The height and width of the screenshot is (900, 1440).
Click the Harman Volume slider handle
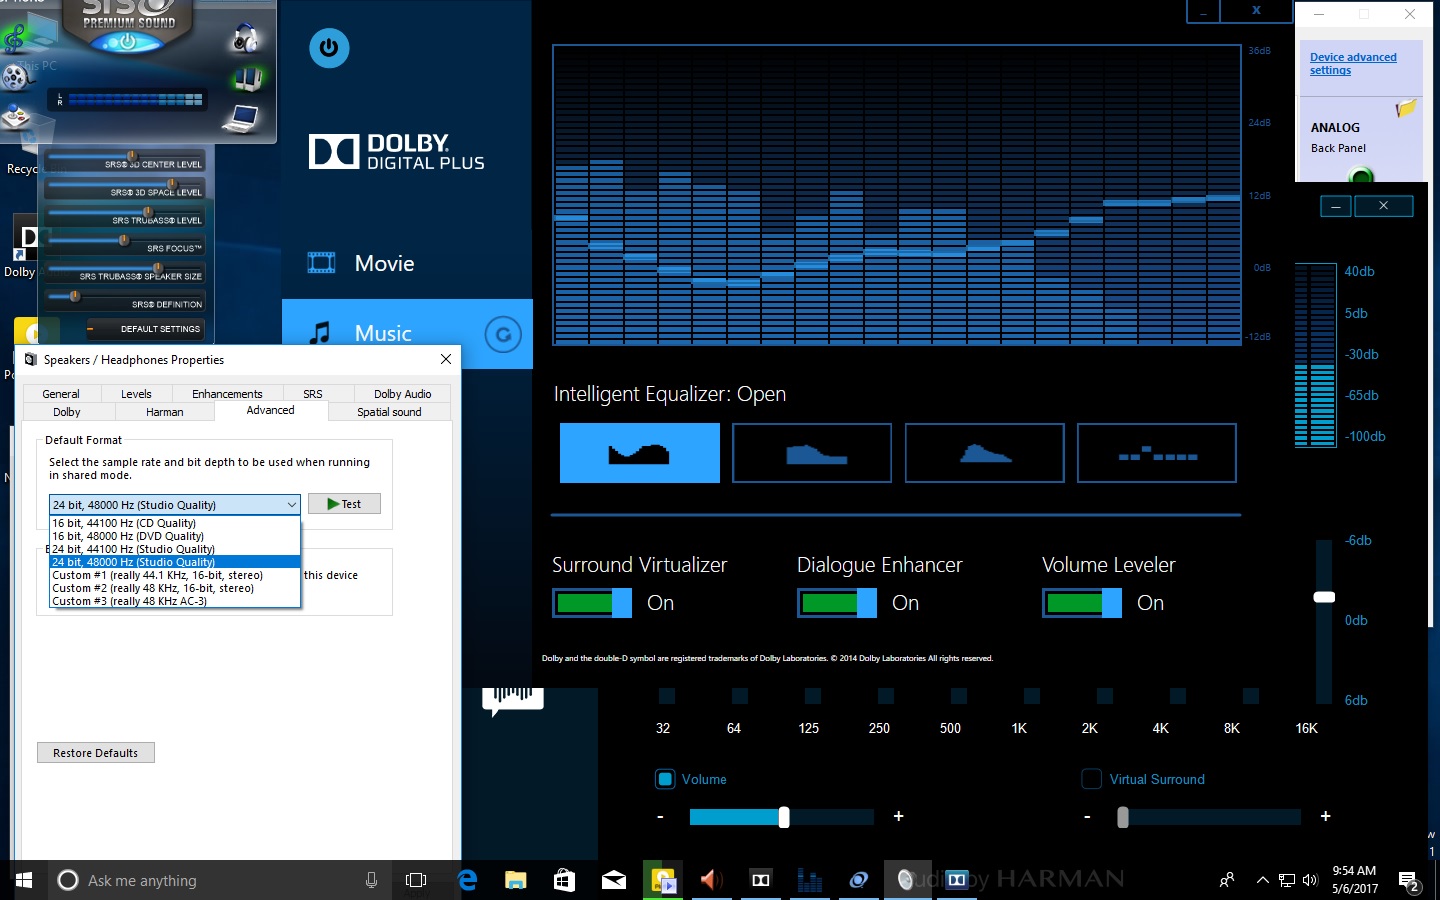pos(784,817)
